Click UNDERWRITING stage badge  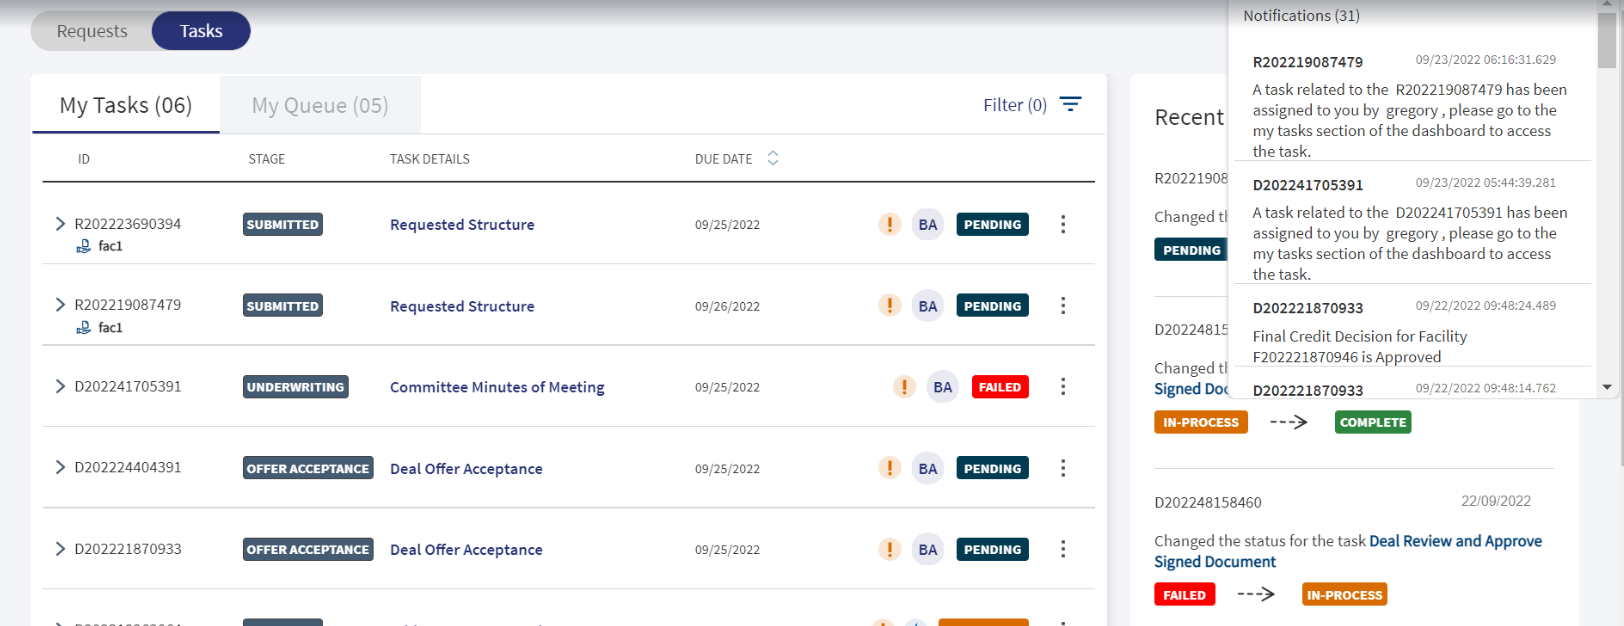[296, 387]
